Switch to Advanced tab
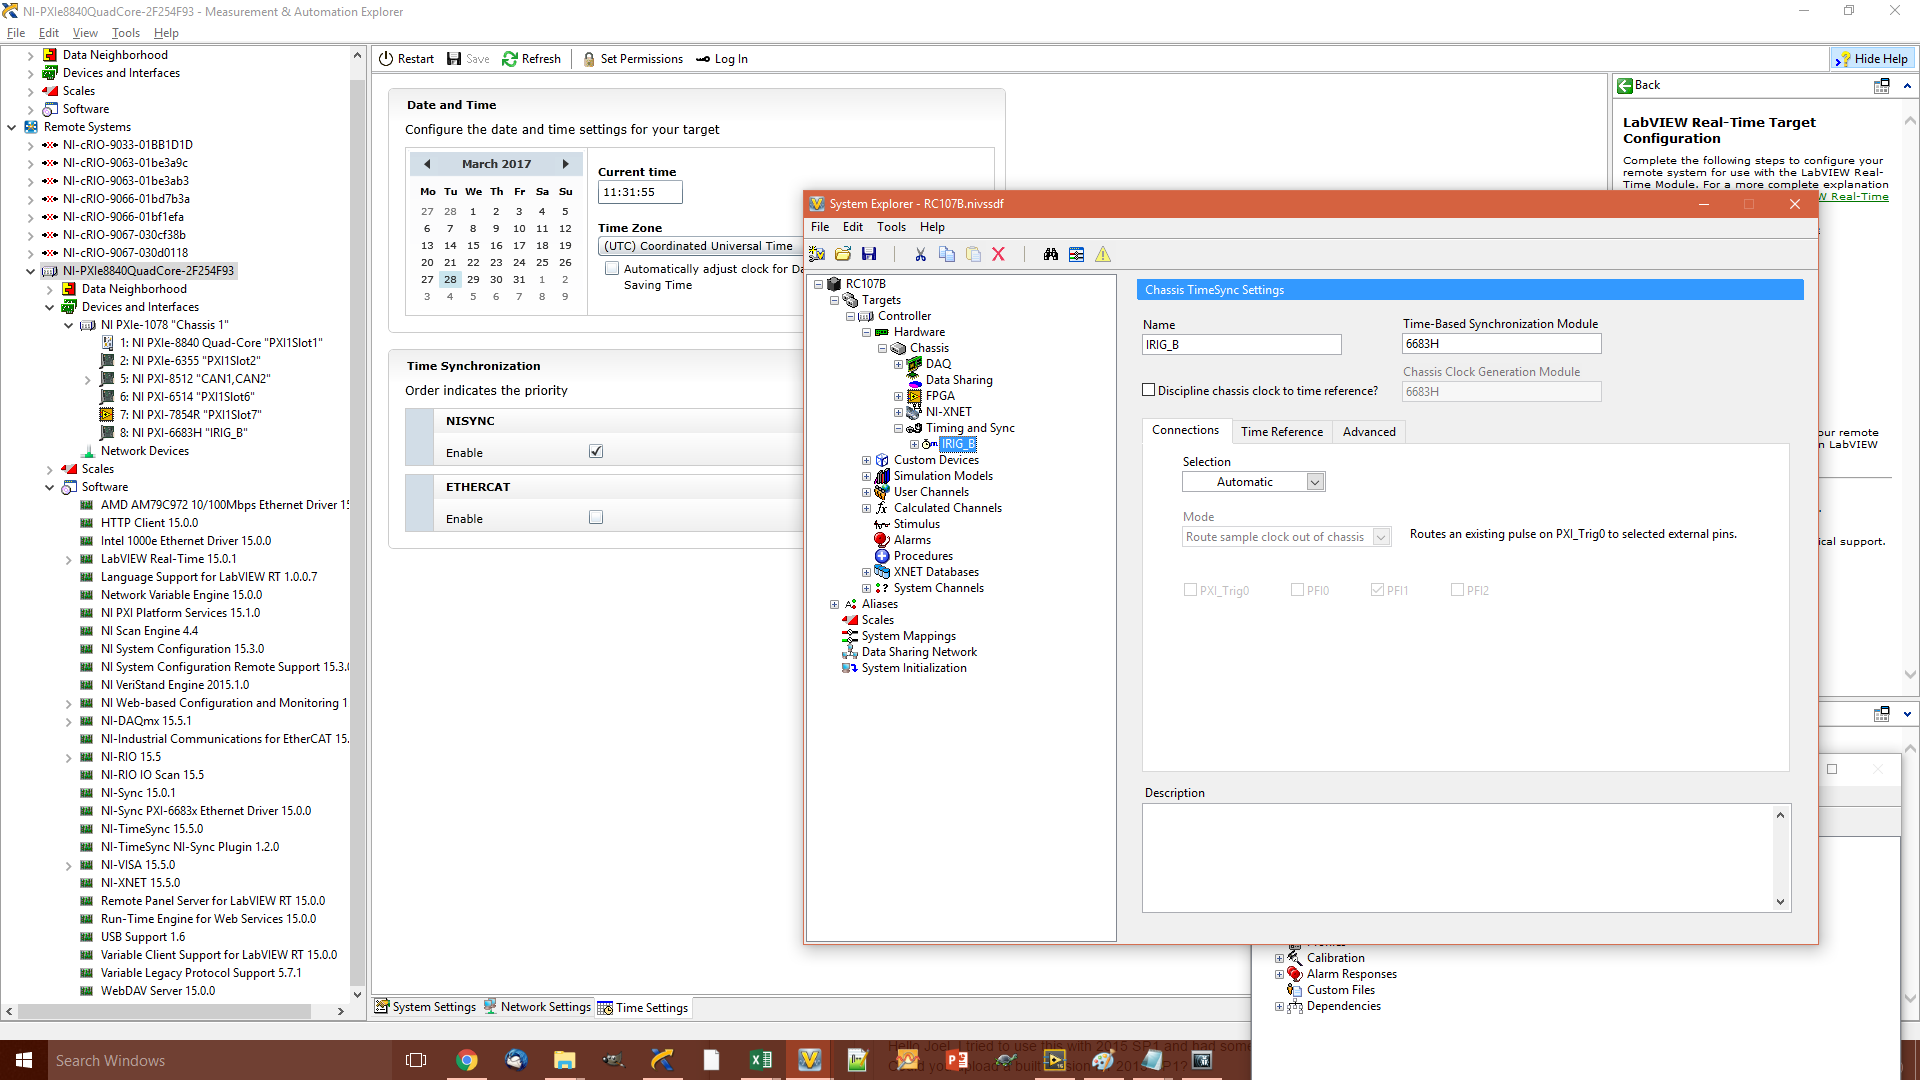The width and height of the screenshot is (1920, 1080). [1369, 432]
